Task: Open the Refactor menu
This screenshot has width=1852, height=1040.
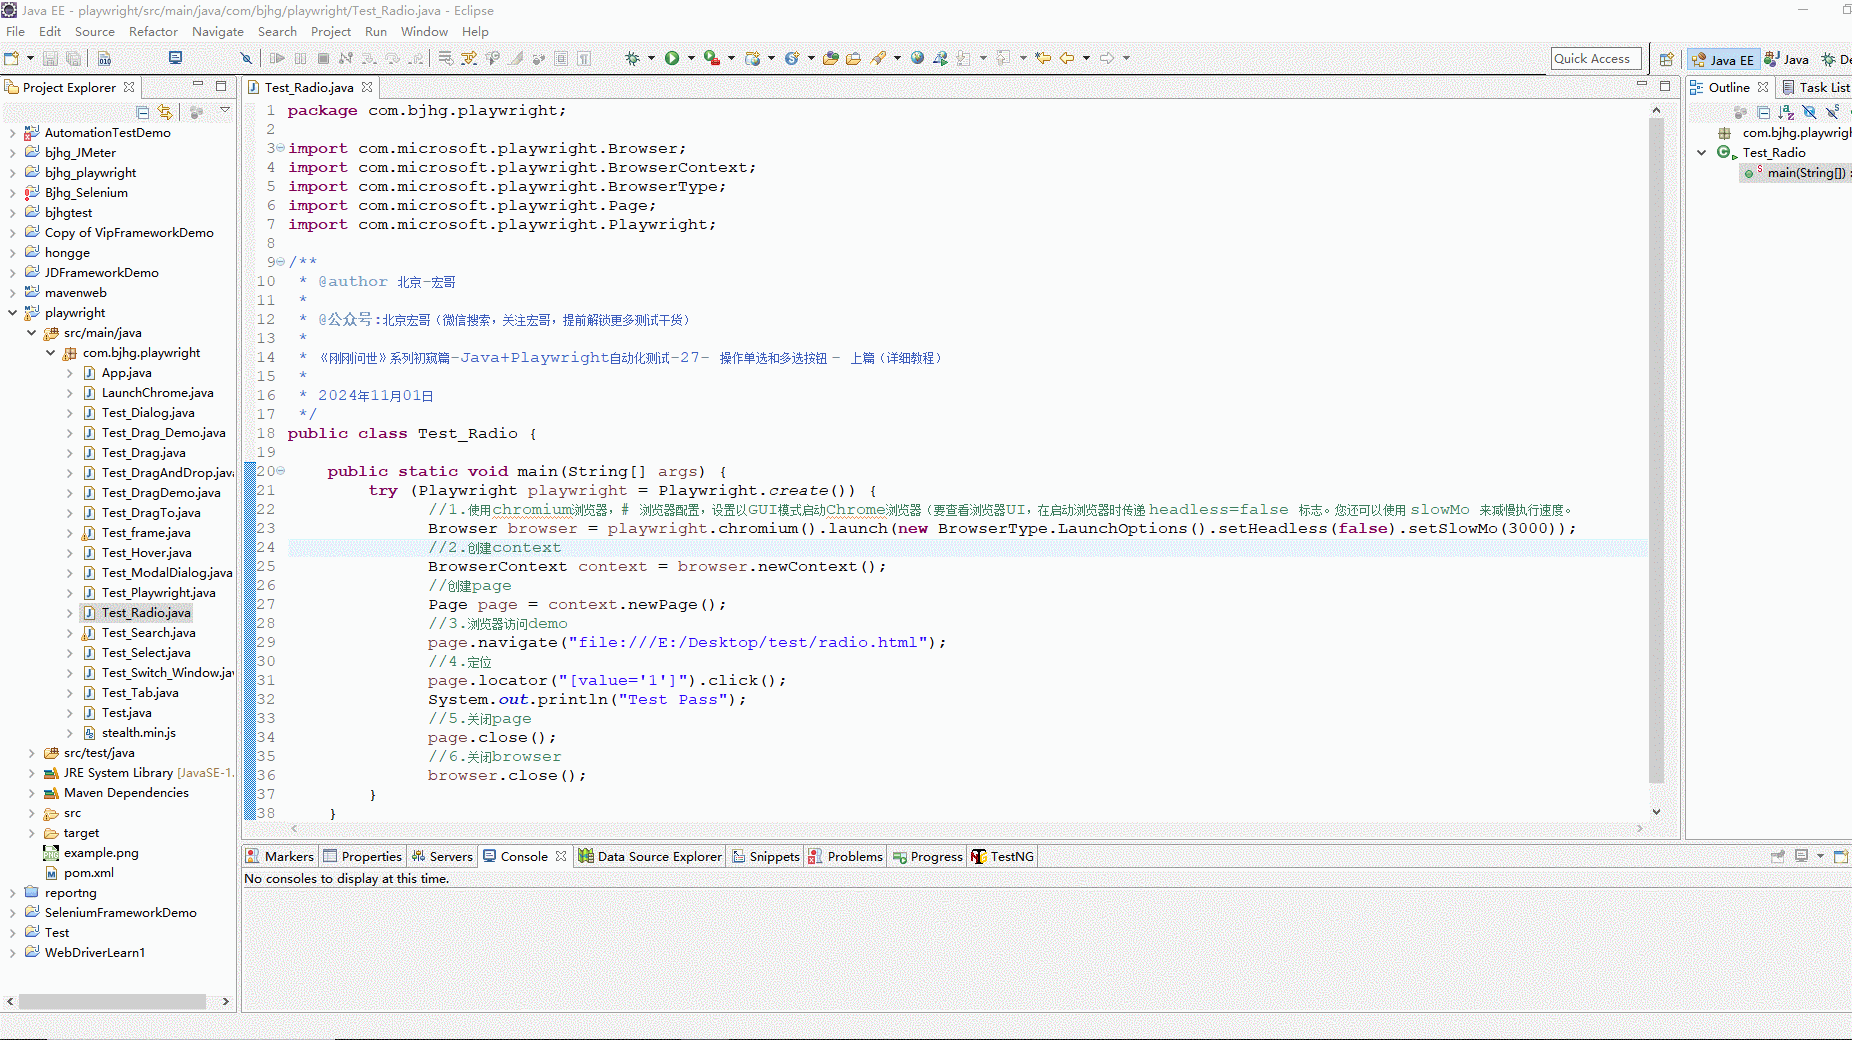Action: click(x=153, y=32)
